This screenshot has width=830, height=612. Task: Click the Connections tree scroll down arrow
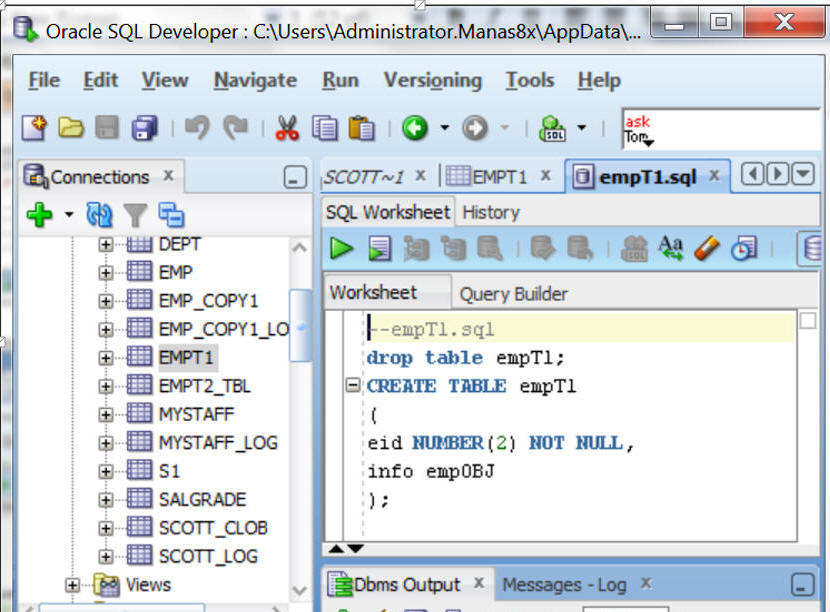click(300, 590)
